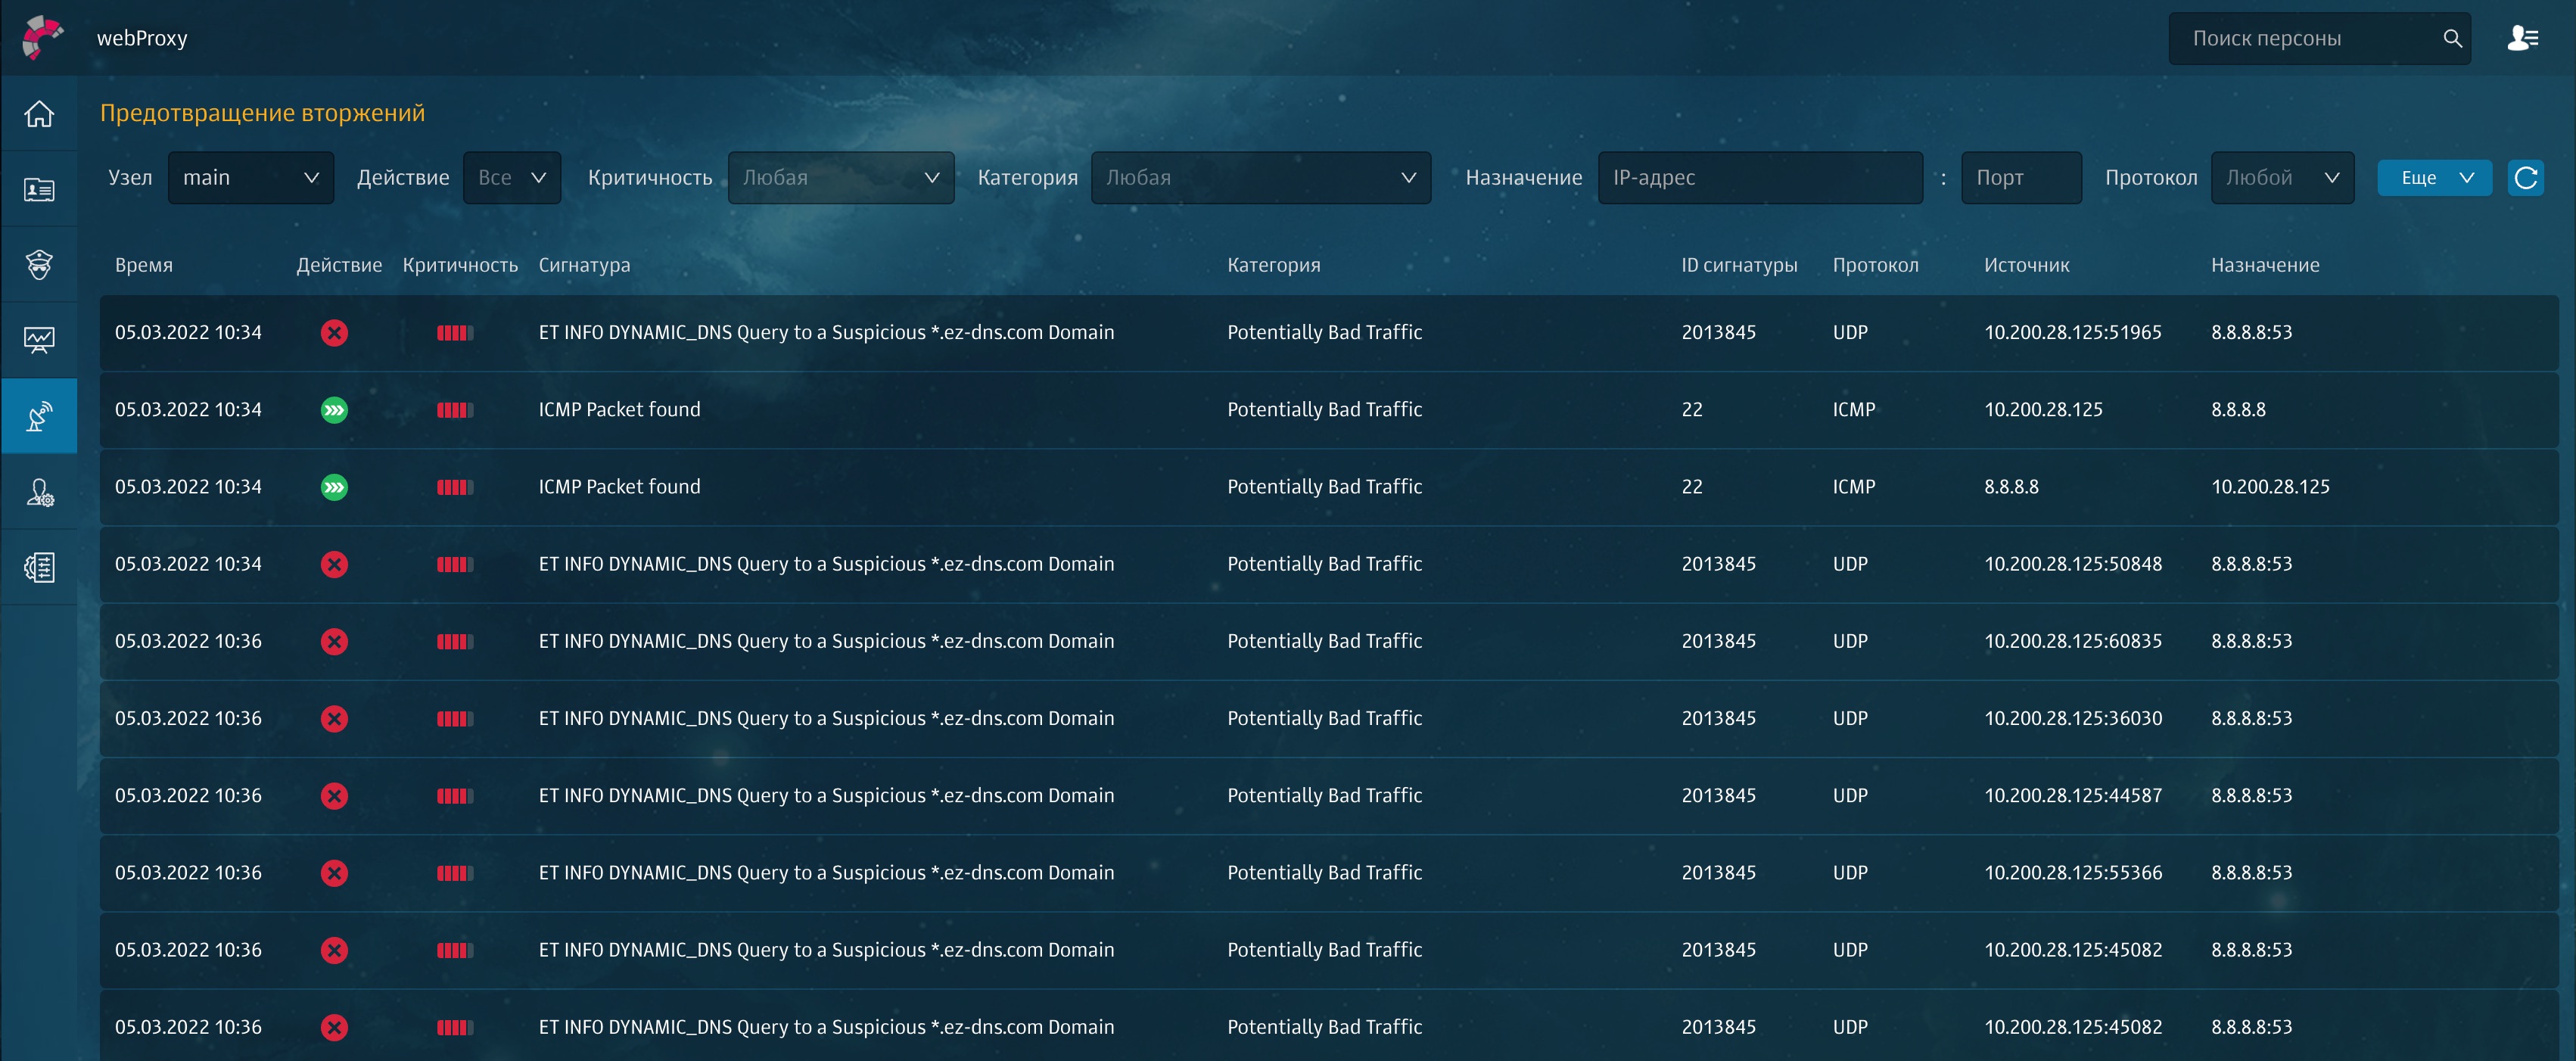Open the Критичность dropdown
2576x1061 pixels.
click(x=840, y=178)
